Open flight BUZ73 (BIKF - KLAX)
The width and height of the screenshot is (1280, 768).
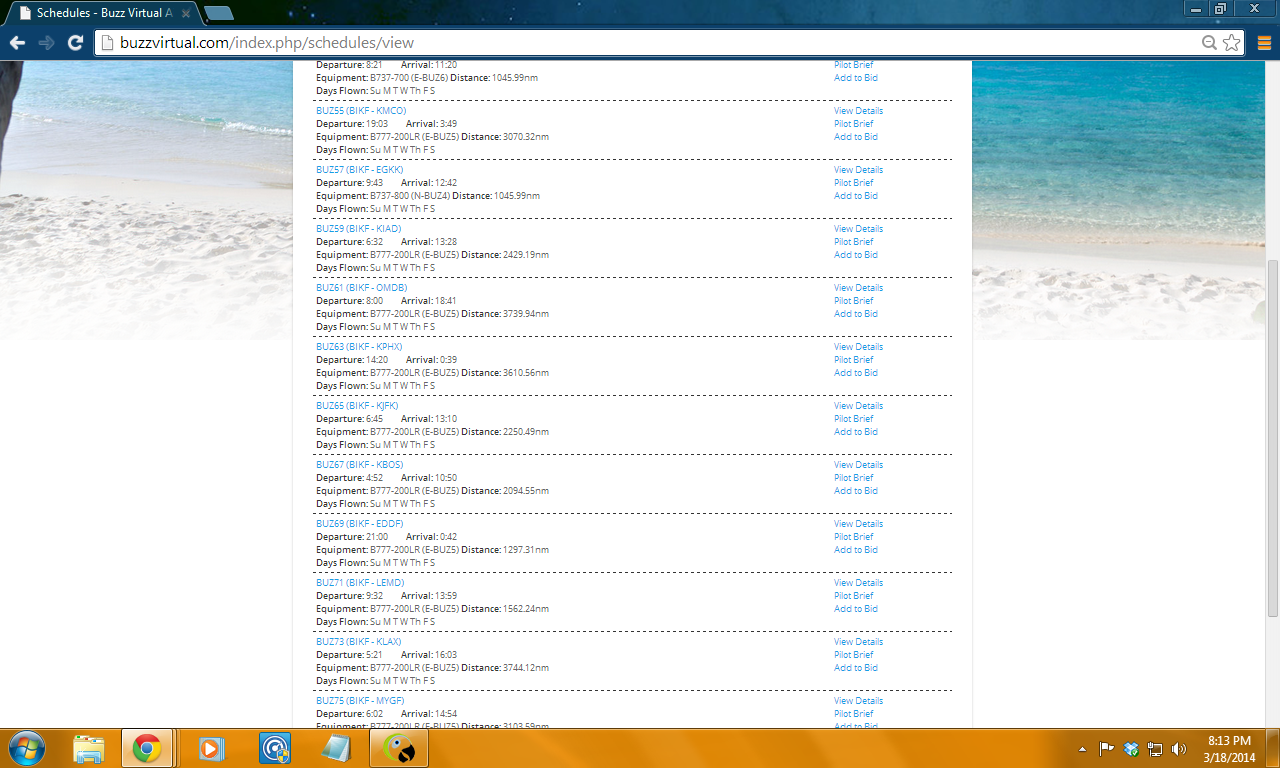click(x=360, y=642)
